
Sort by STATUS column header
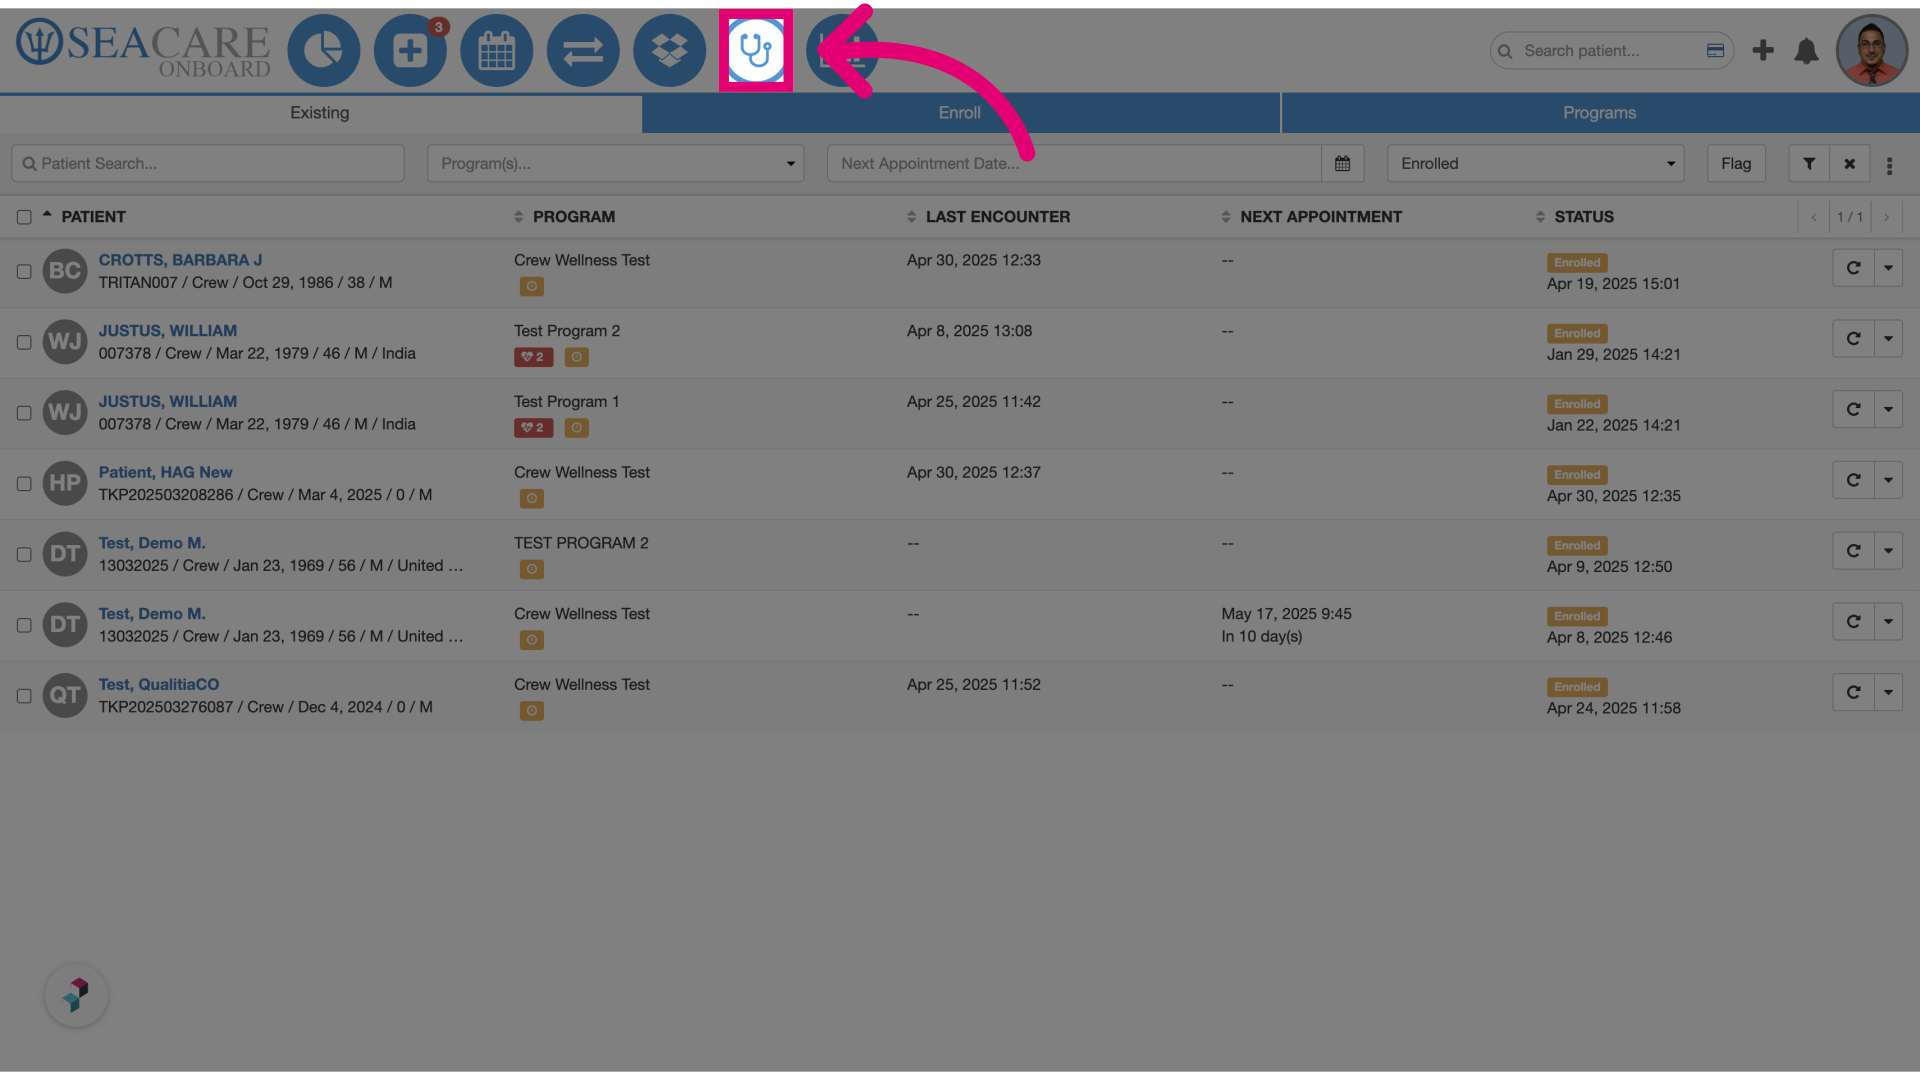1583,217
